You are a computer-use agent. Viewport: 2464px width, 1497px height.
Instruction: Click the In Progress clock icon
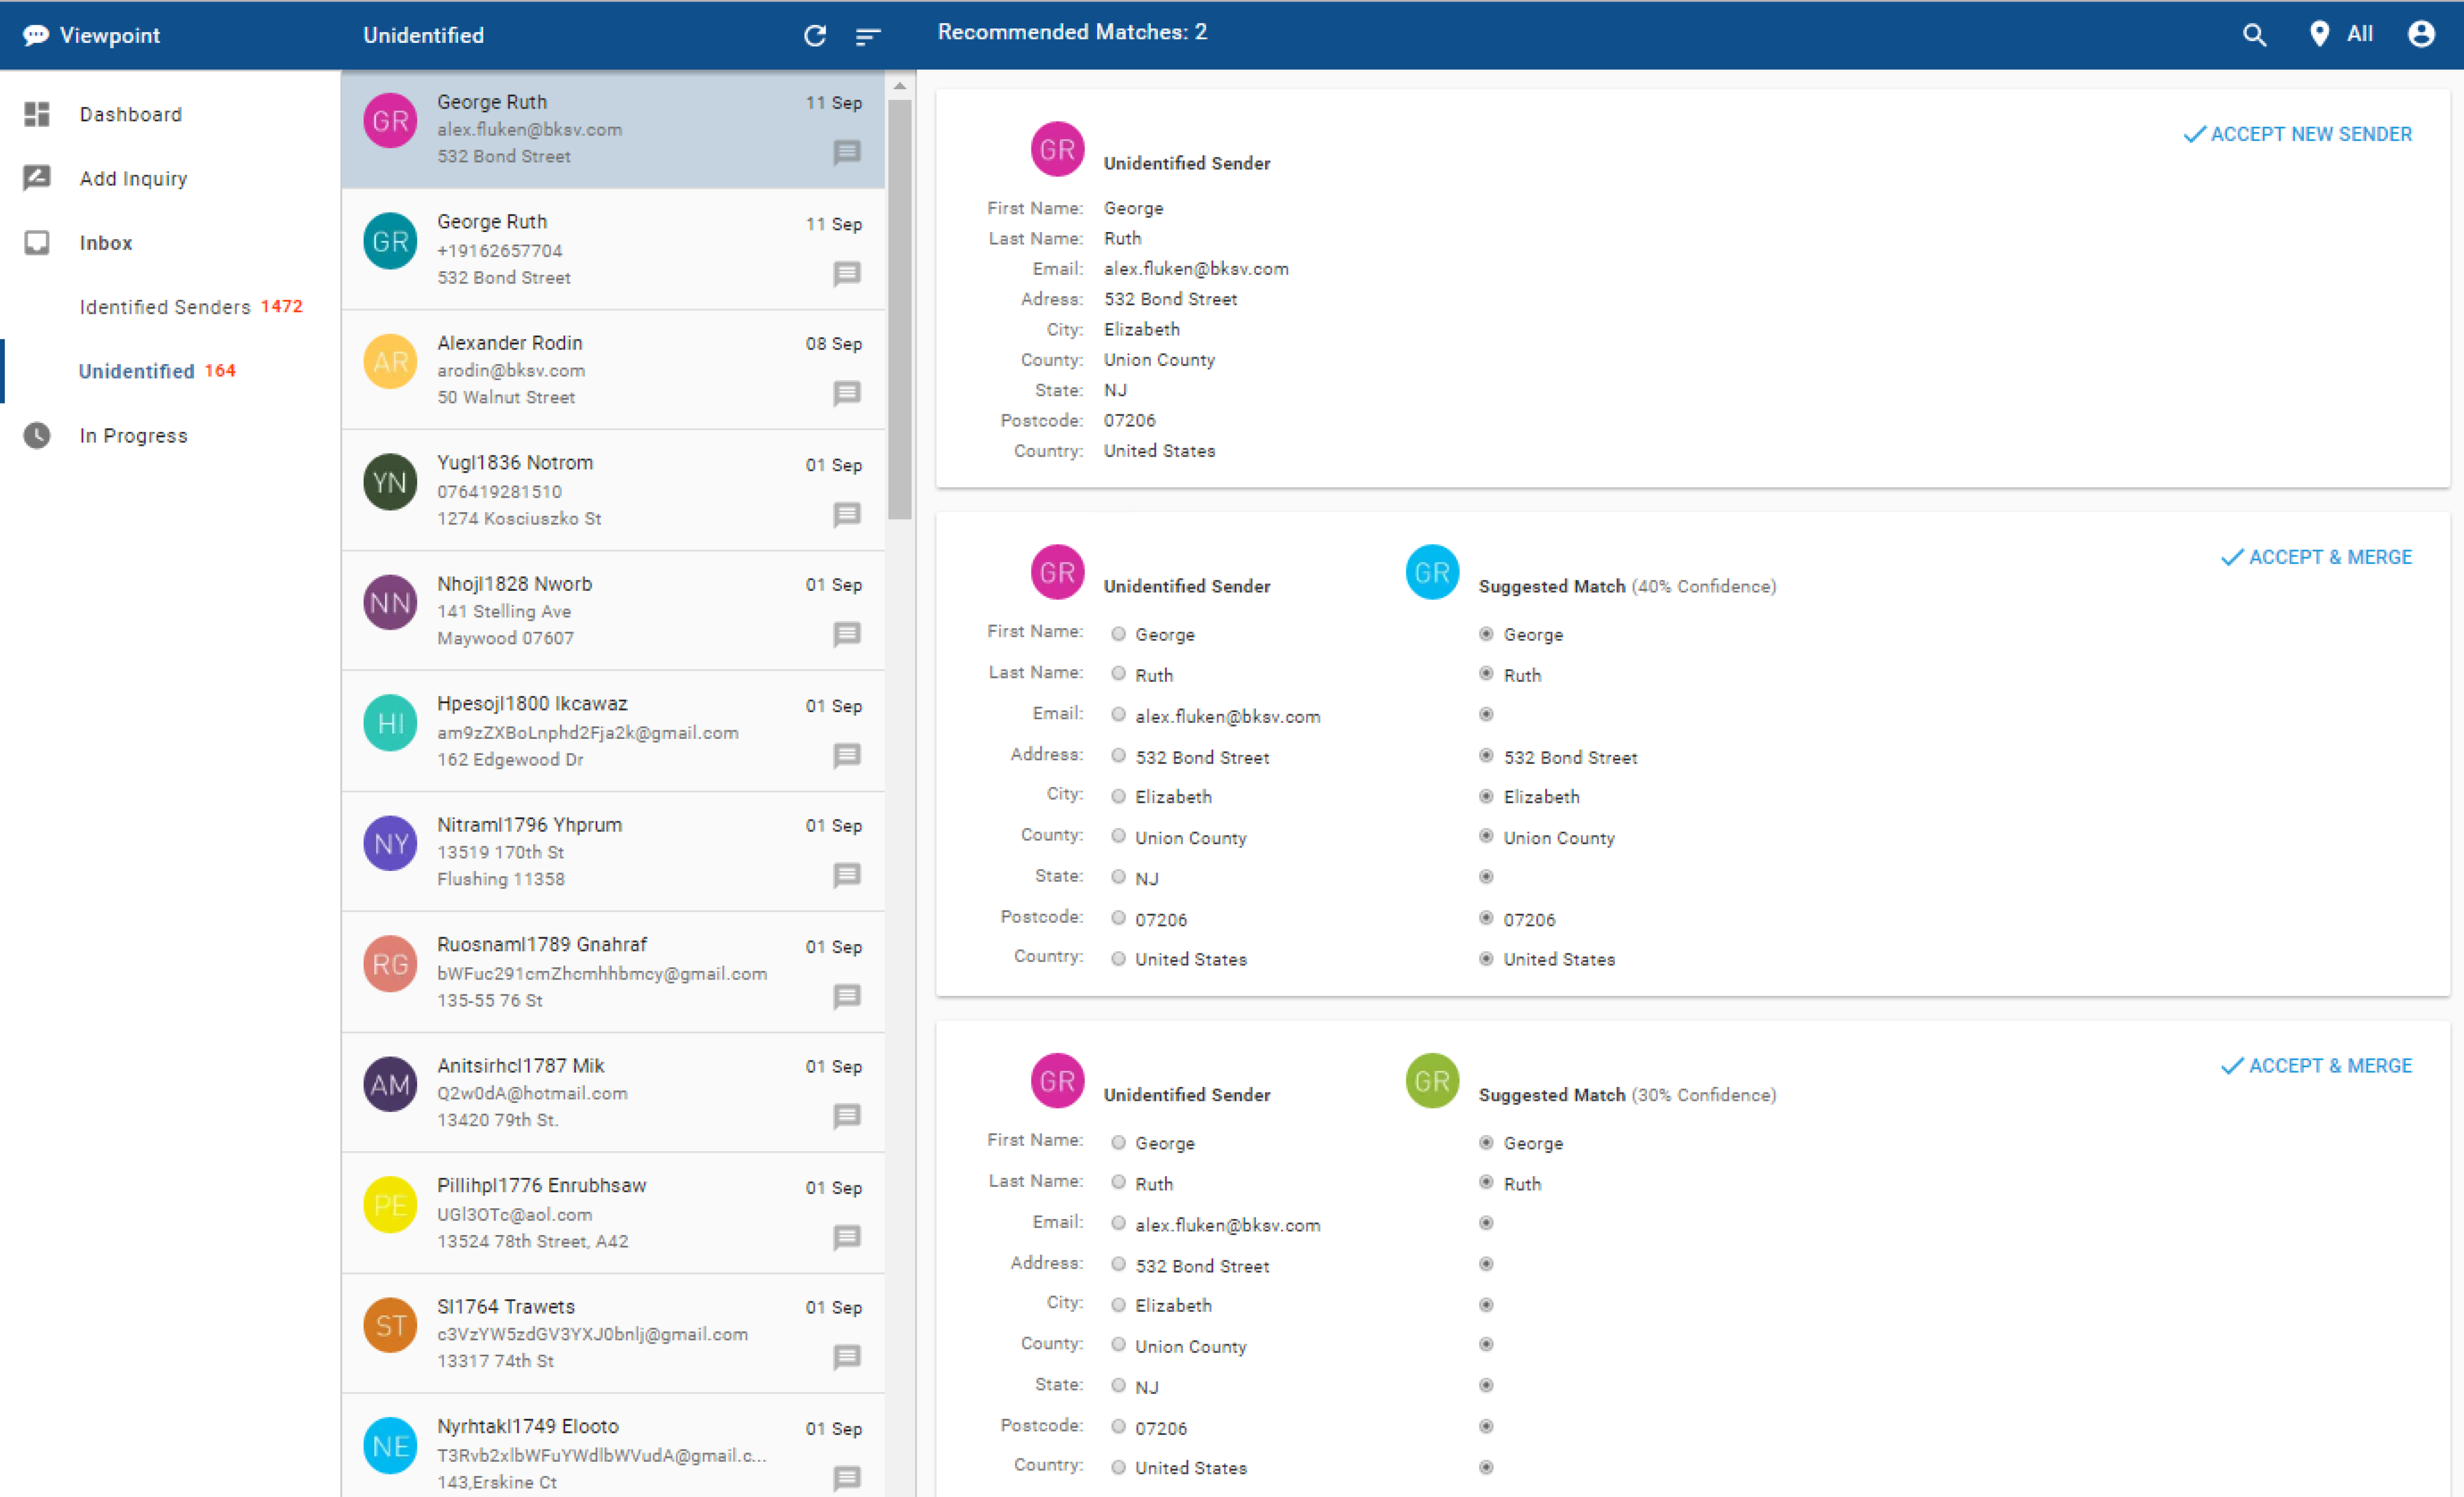coord(37,435)
